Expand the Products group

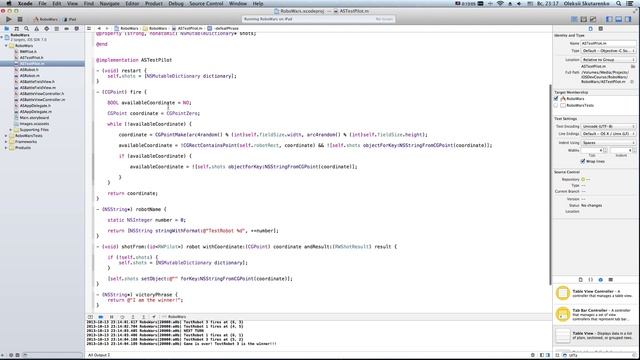tap(6, 148)
